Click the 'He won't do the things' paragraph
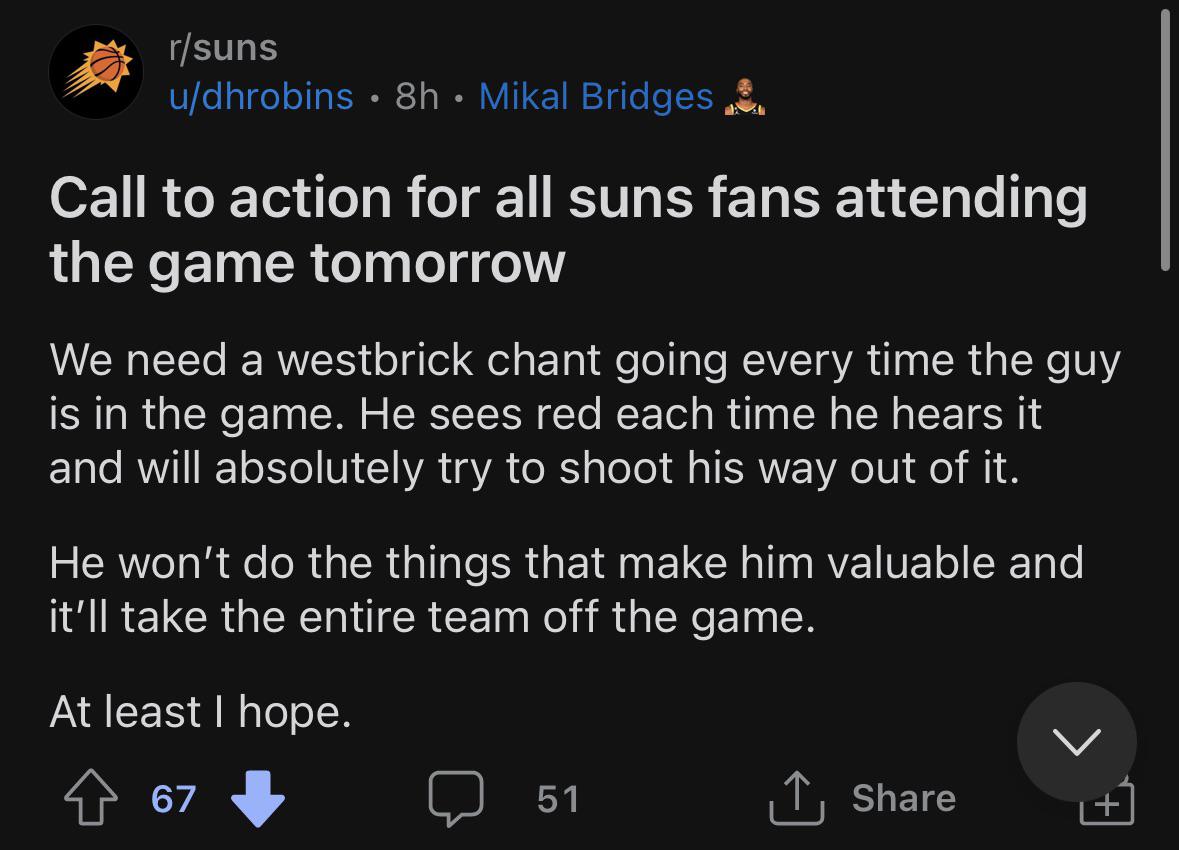 click(x=566, y=589)
